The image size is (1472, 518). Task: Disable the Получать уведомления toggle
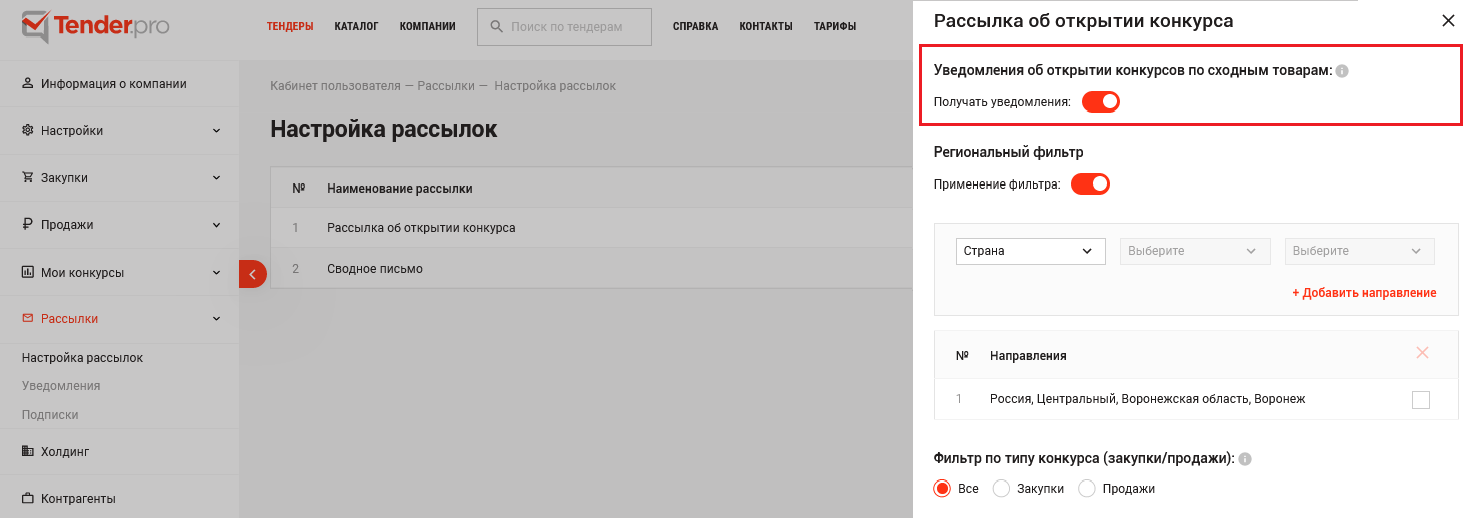(x=1100, y=101)
